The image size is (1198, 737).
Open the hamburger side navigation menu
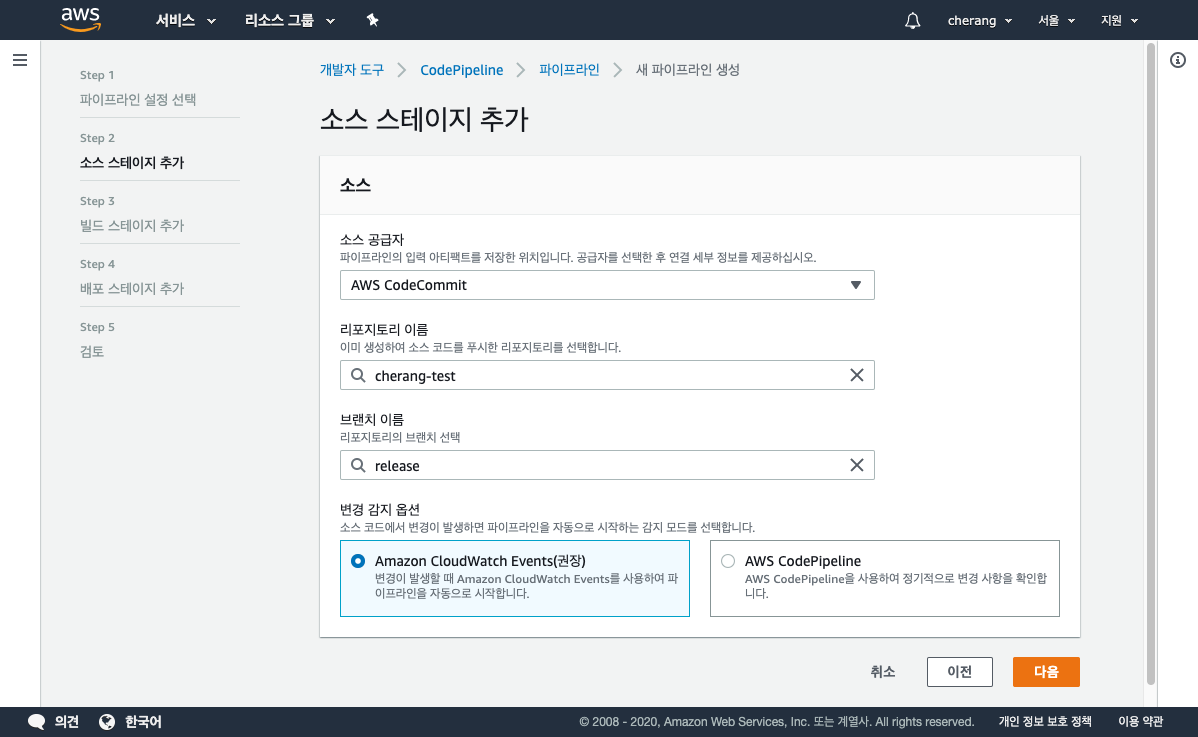(x=20, y=60)
